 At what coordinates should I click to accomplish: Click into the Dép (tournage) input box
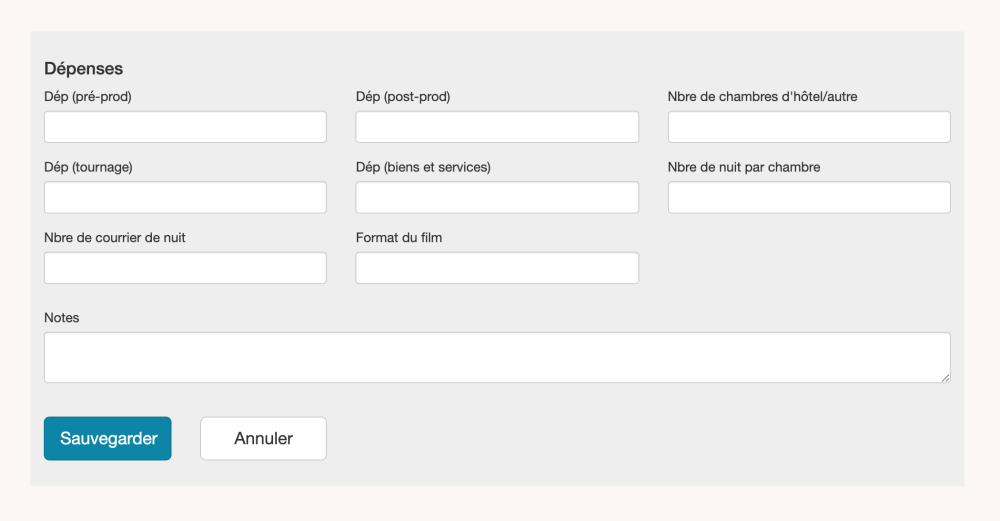point(185,197)
